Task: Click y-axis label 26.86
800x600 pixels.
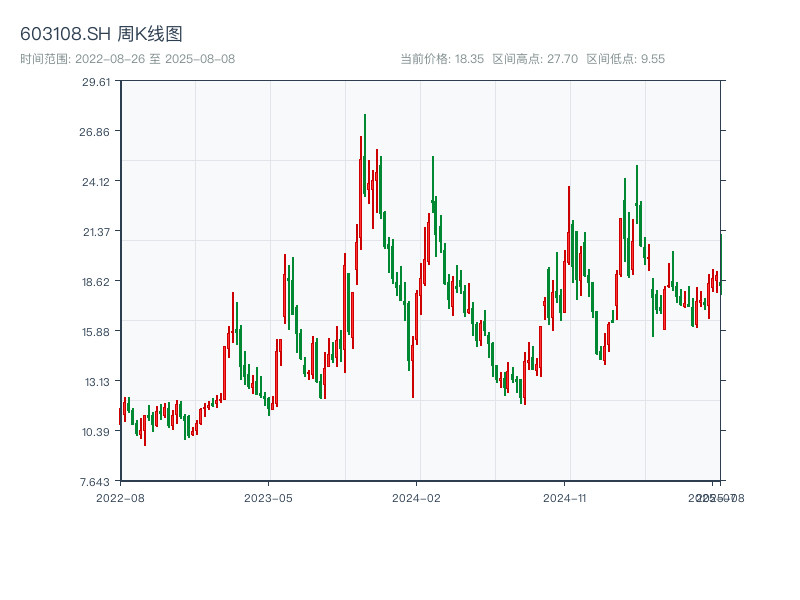Action: pyautogui.click(x=94, y=132)
